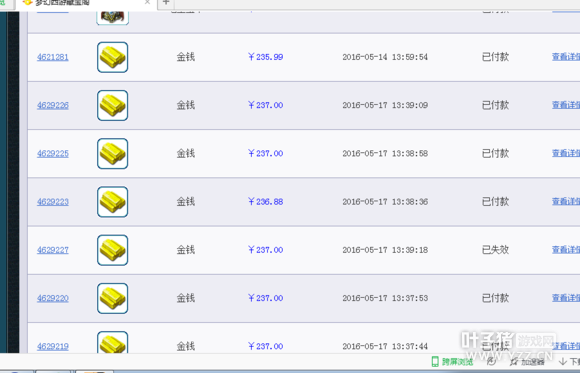
Task: View details of the ¥235.99 order
Action: (x=566, y=57)
